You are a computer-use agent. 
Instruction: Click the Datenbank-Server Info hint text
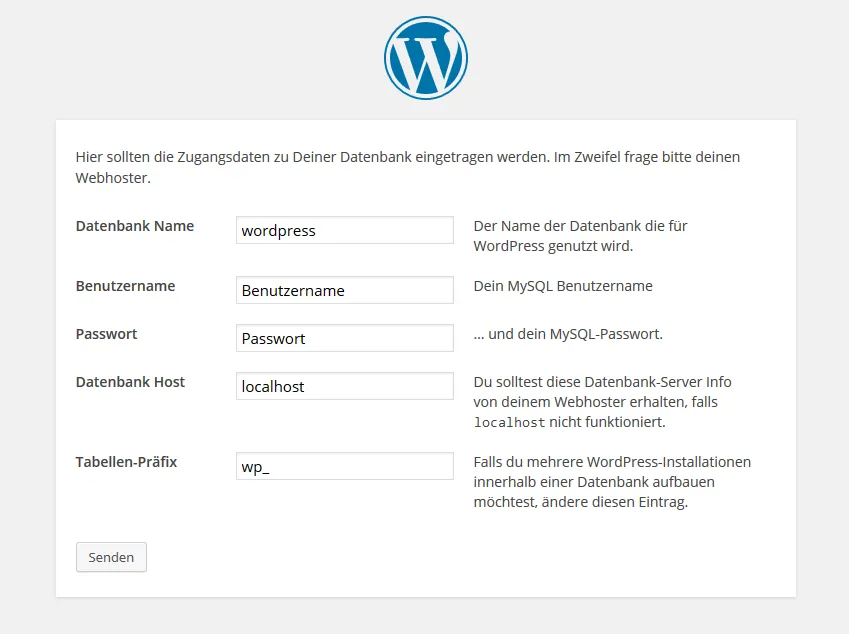[x=603, y=402]
